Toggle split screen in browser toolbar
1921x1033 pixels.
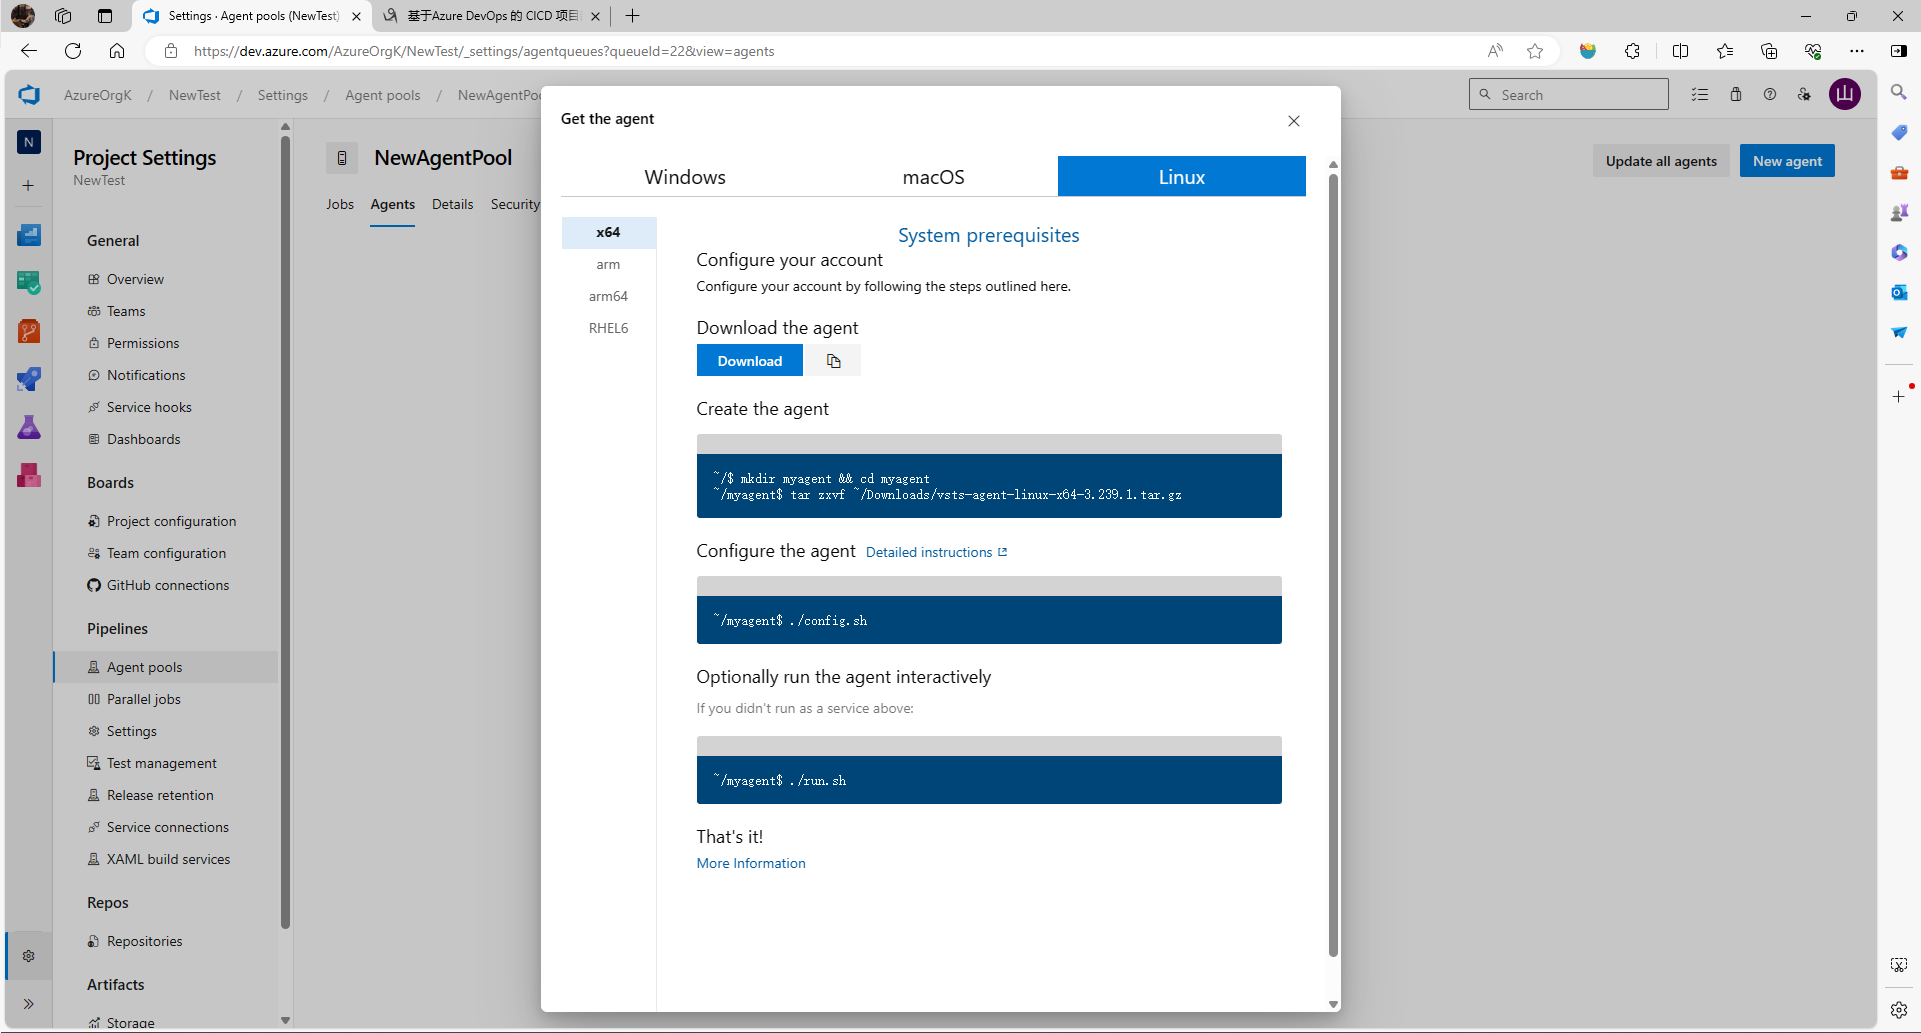(x=1680, y=51)
